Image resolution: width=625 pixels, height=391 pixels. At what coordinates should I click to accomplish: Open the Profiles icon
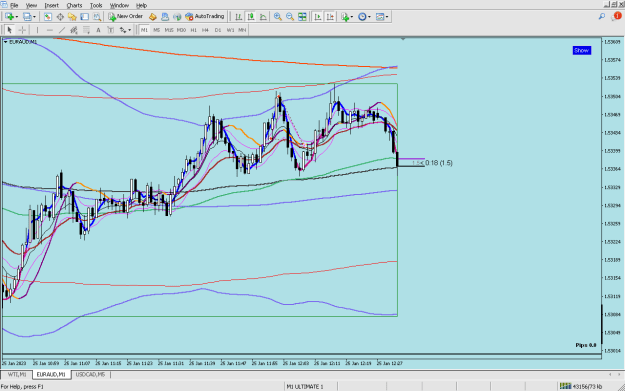[x=27, y=17]
